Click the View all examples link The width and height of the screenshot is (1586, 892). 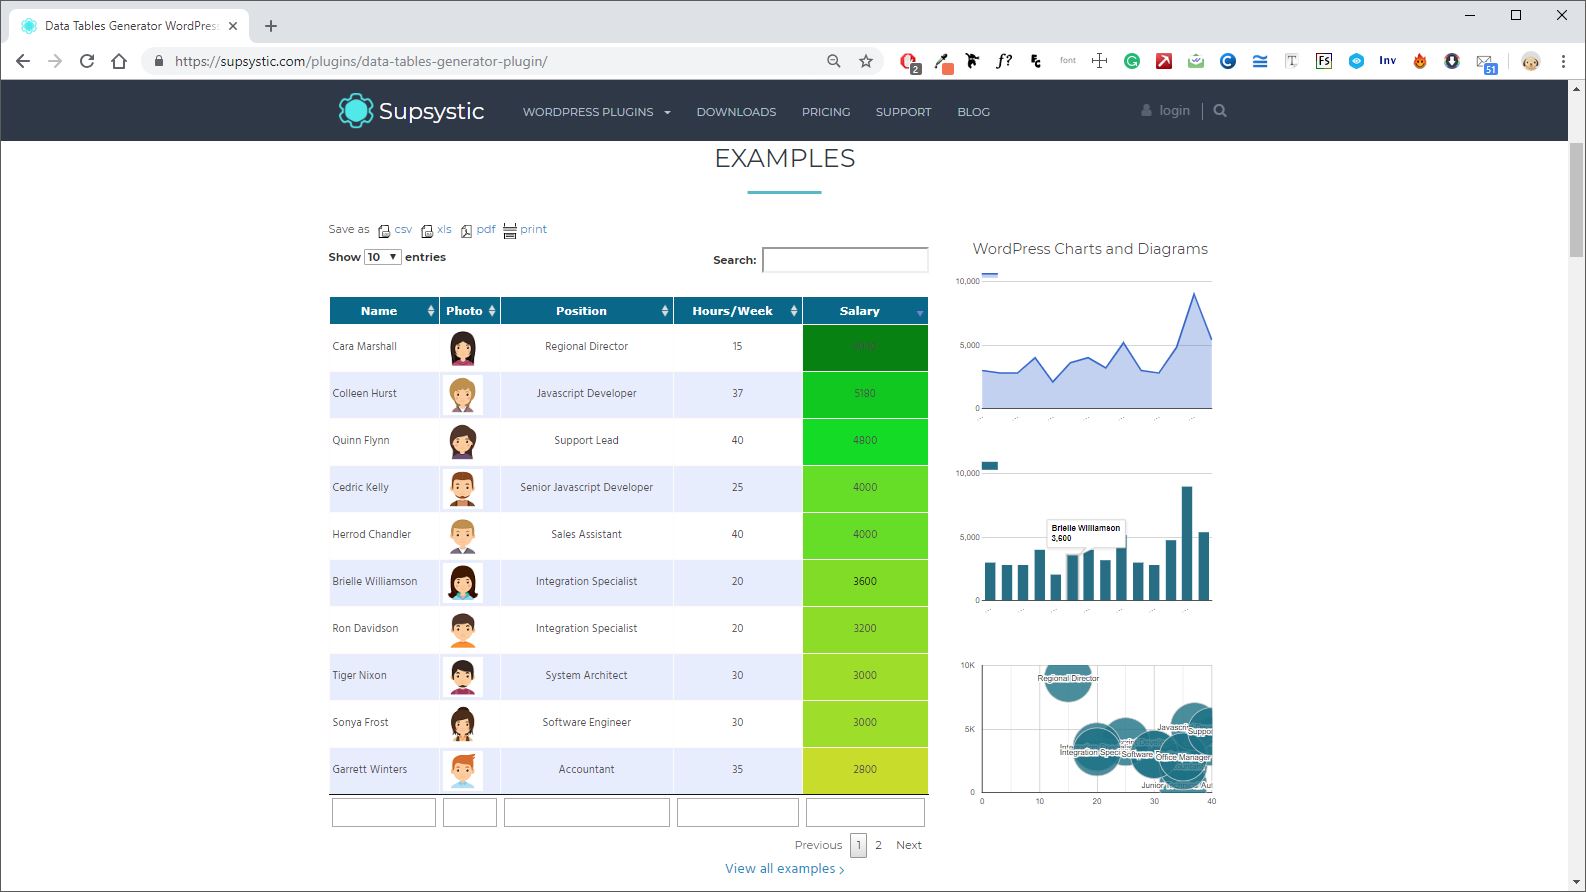(x=784, y=869)
